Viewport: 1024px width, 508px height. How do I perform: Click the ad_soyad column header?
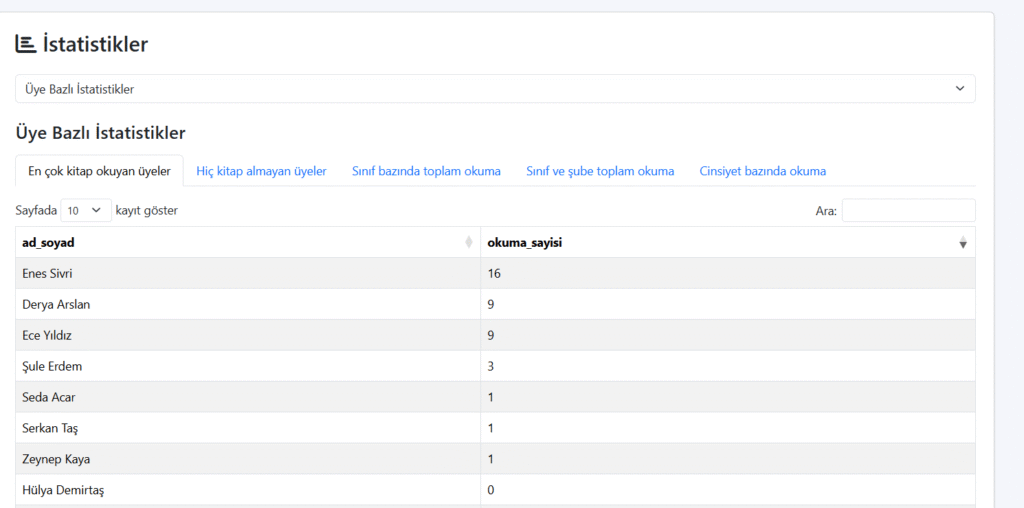click(49, 242)
